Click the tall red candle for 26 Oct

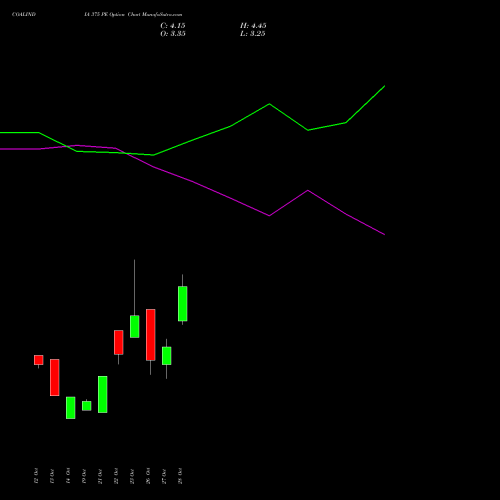coord(151,335)
